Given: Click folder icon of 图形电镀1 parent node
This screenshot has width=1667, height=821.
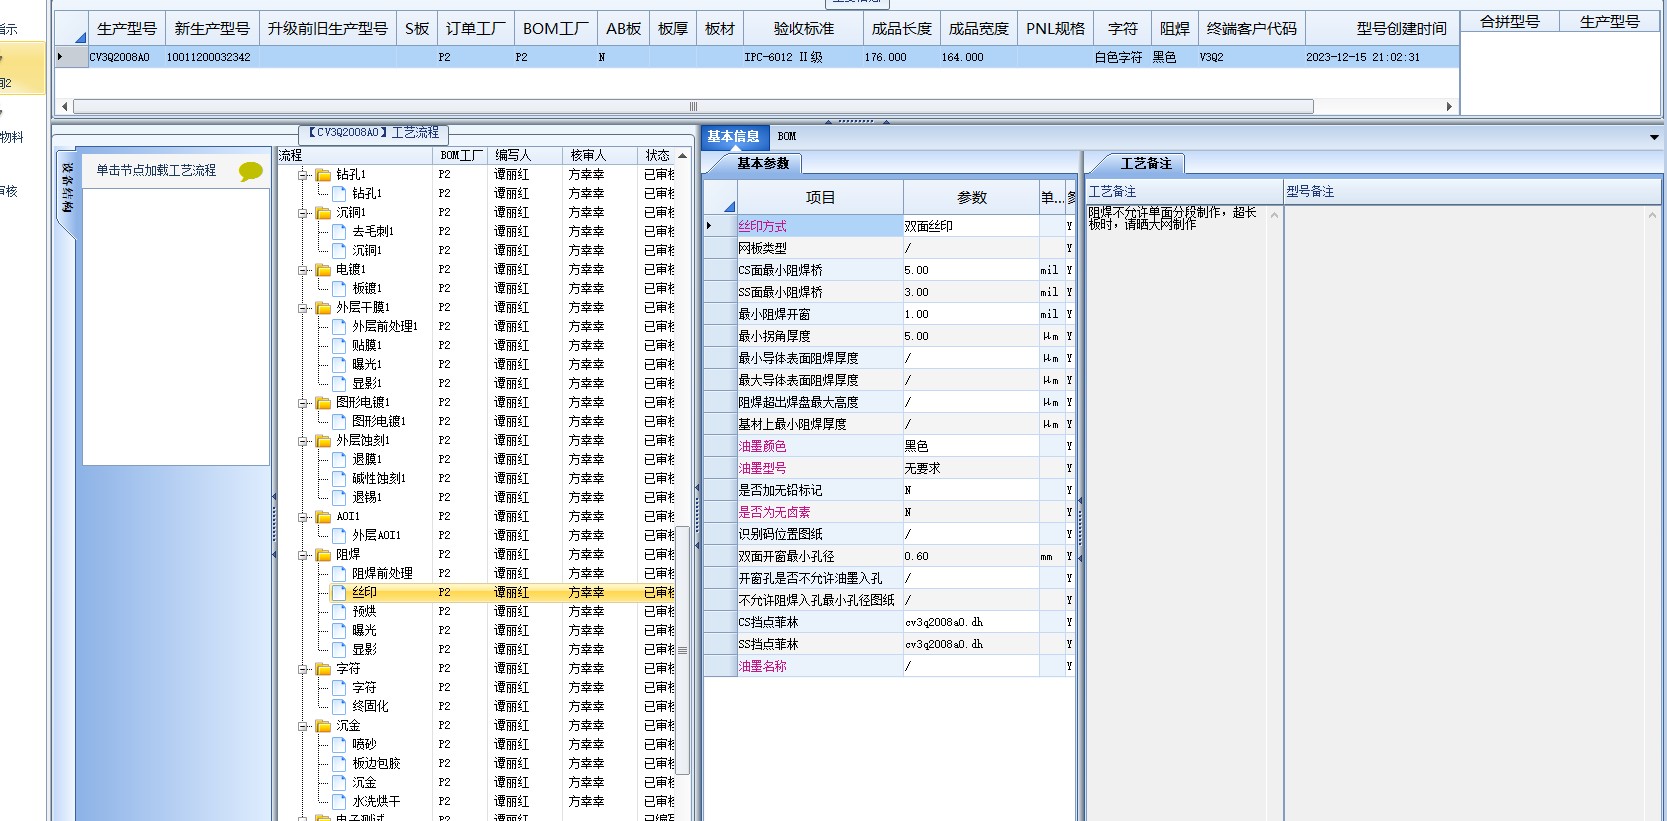Looking at the screenshot, I should (323, 403).
